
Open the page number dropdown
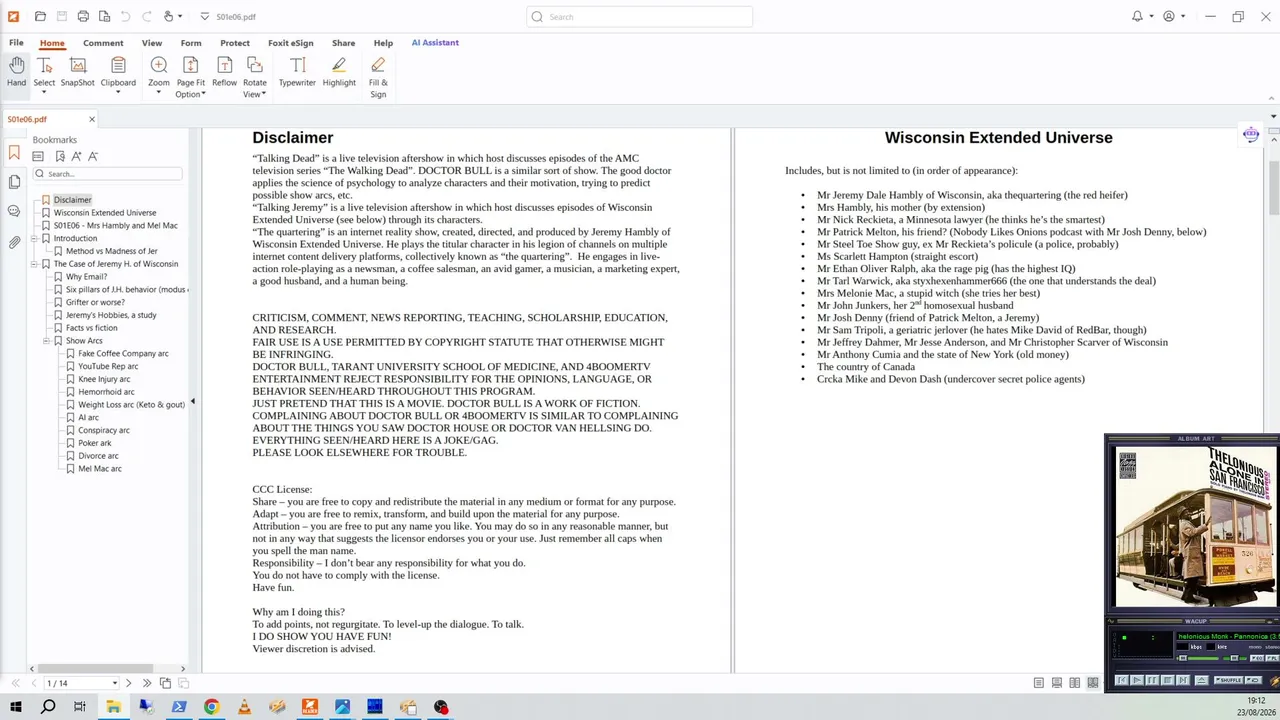pyautogui.click(x=114, y=683)
